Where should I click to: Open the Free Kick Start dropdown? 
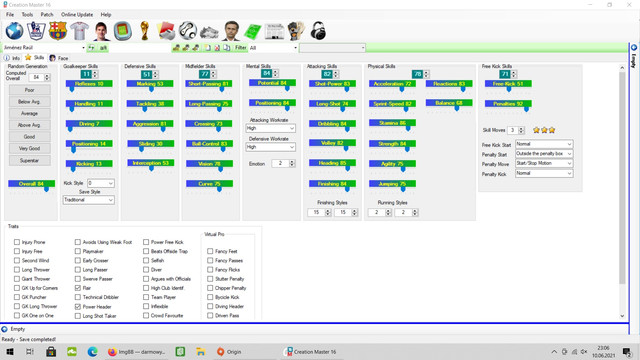pyautogui.click(x=544, y=144)
